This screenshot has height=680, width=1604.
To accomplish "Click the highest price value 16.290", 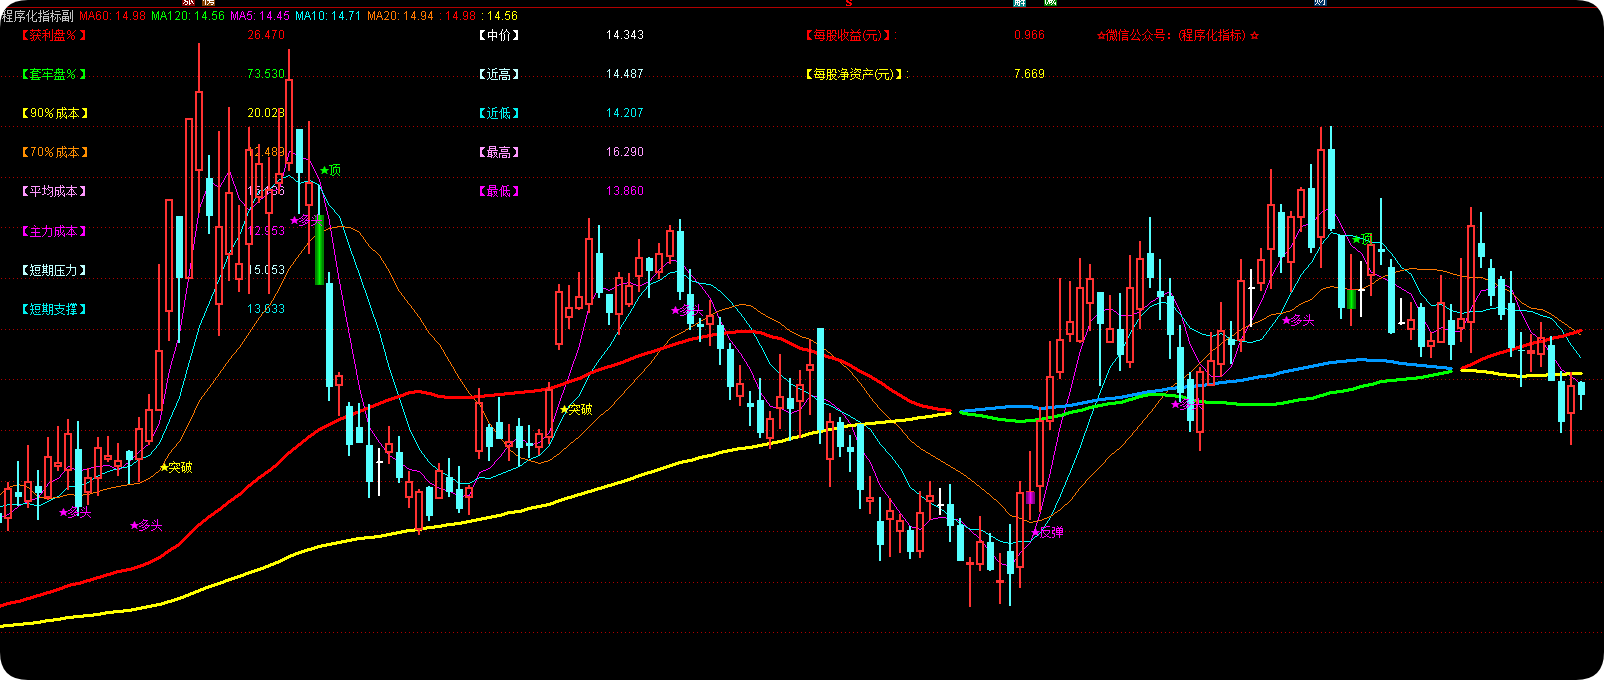I will (x=625, y=152).
